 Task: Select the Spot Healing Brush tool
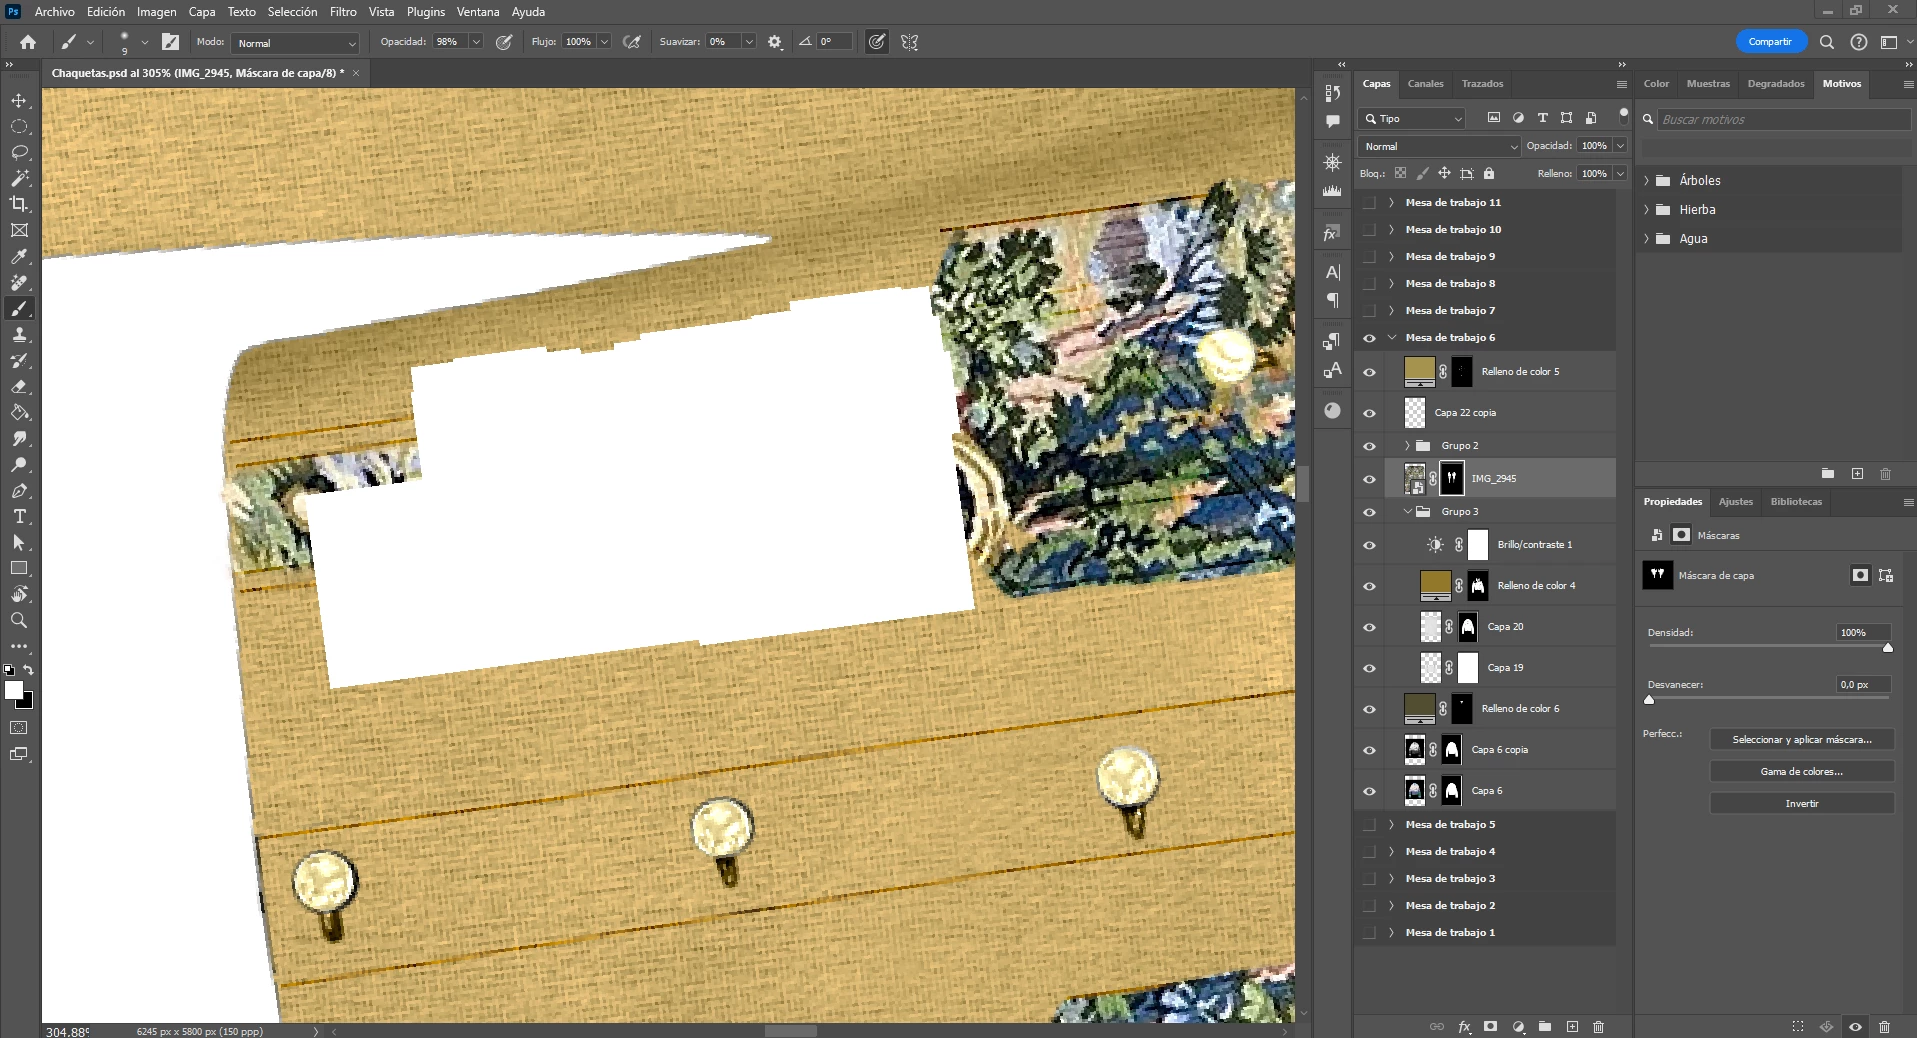19,283
